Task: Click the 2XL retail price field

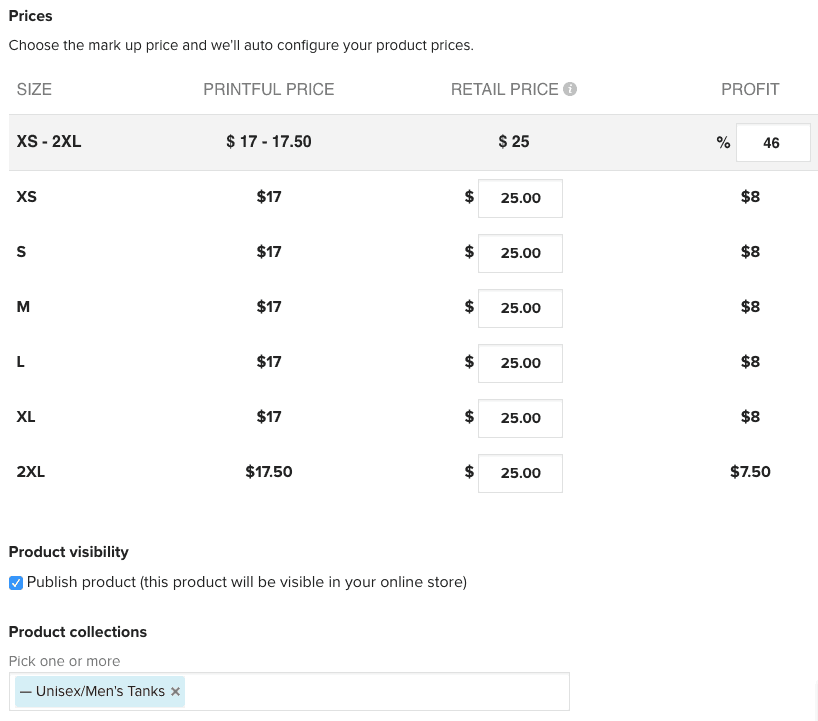Action: click(x=520, y=473)
